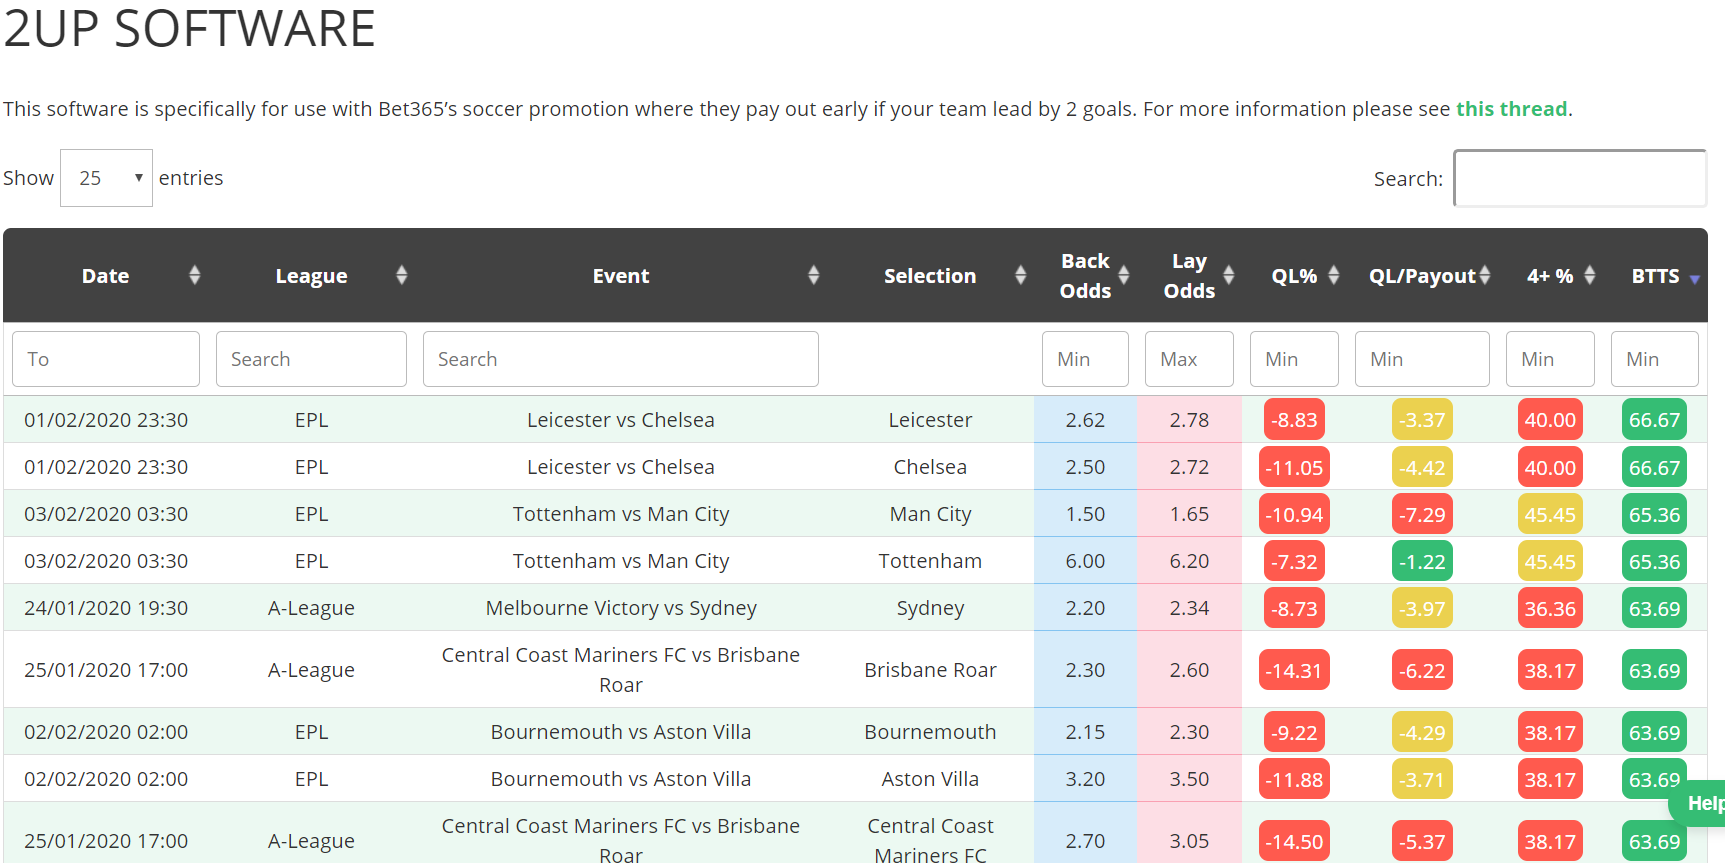The width and height of the screenshot is (1725, 863).
Task: Click the League search filter field
Action: coord(311,359)
